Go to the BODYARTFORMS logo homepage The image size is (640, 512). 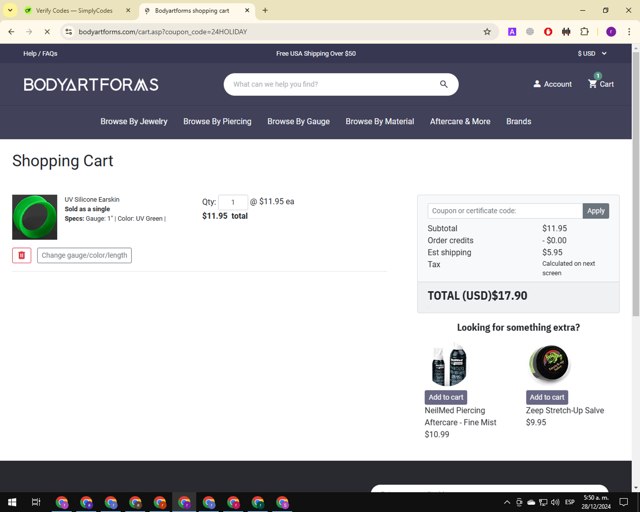pyautogui.click(x=91, y=85)
